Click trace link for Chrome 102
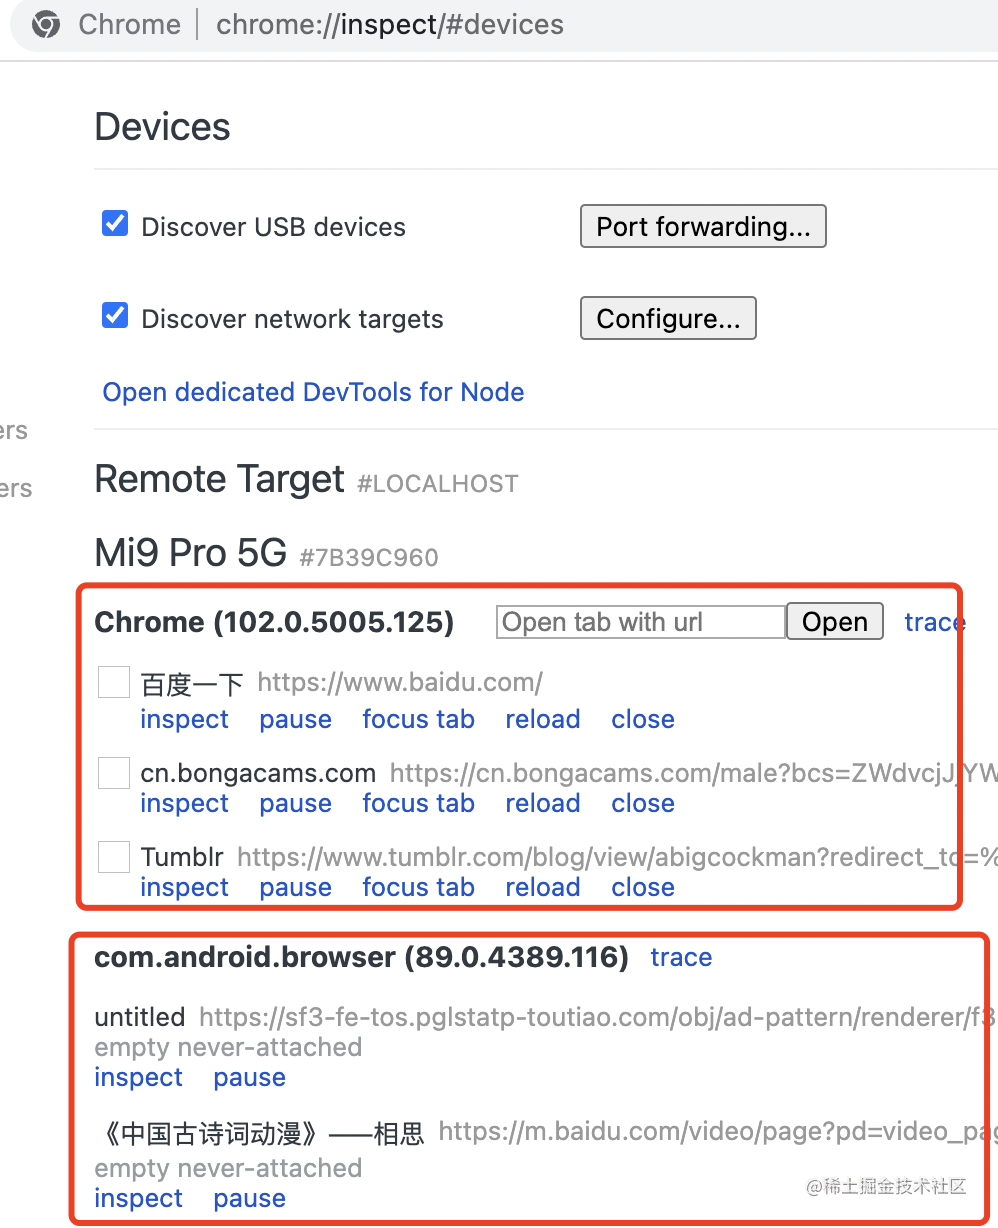The width and height of the screenshot is (998, 1228). click(x=934, y=622)
